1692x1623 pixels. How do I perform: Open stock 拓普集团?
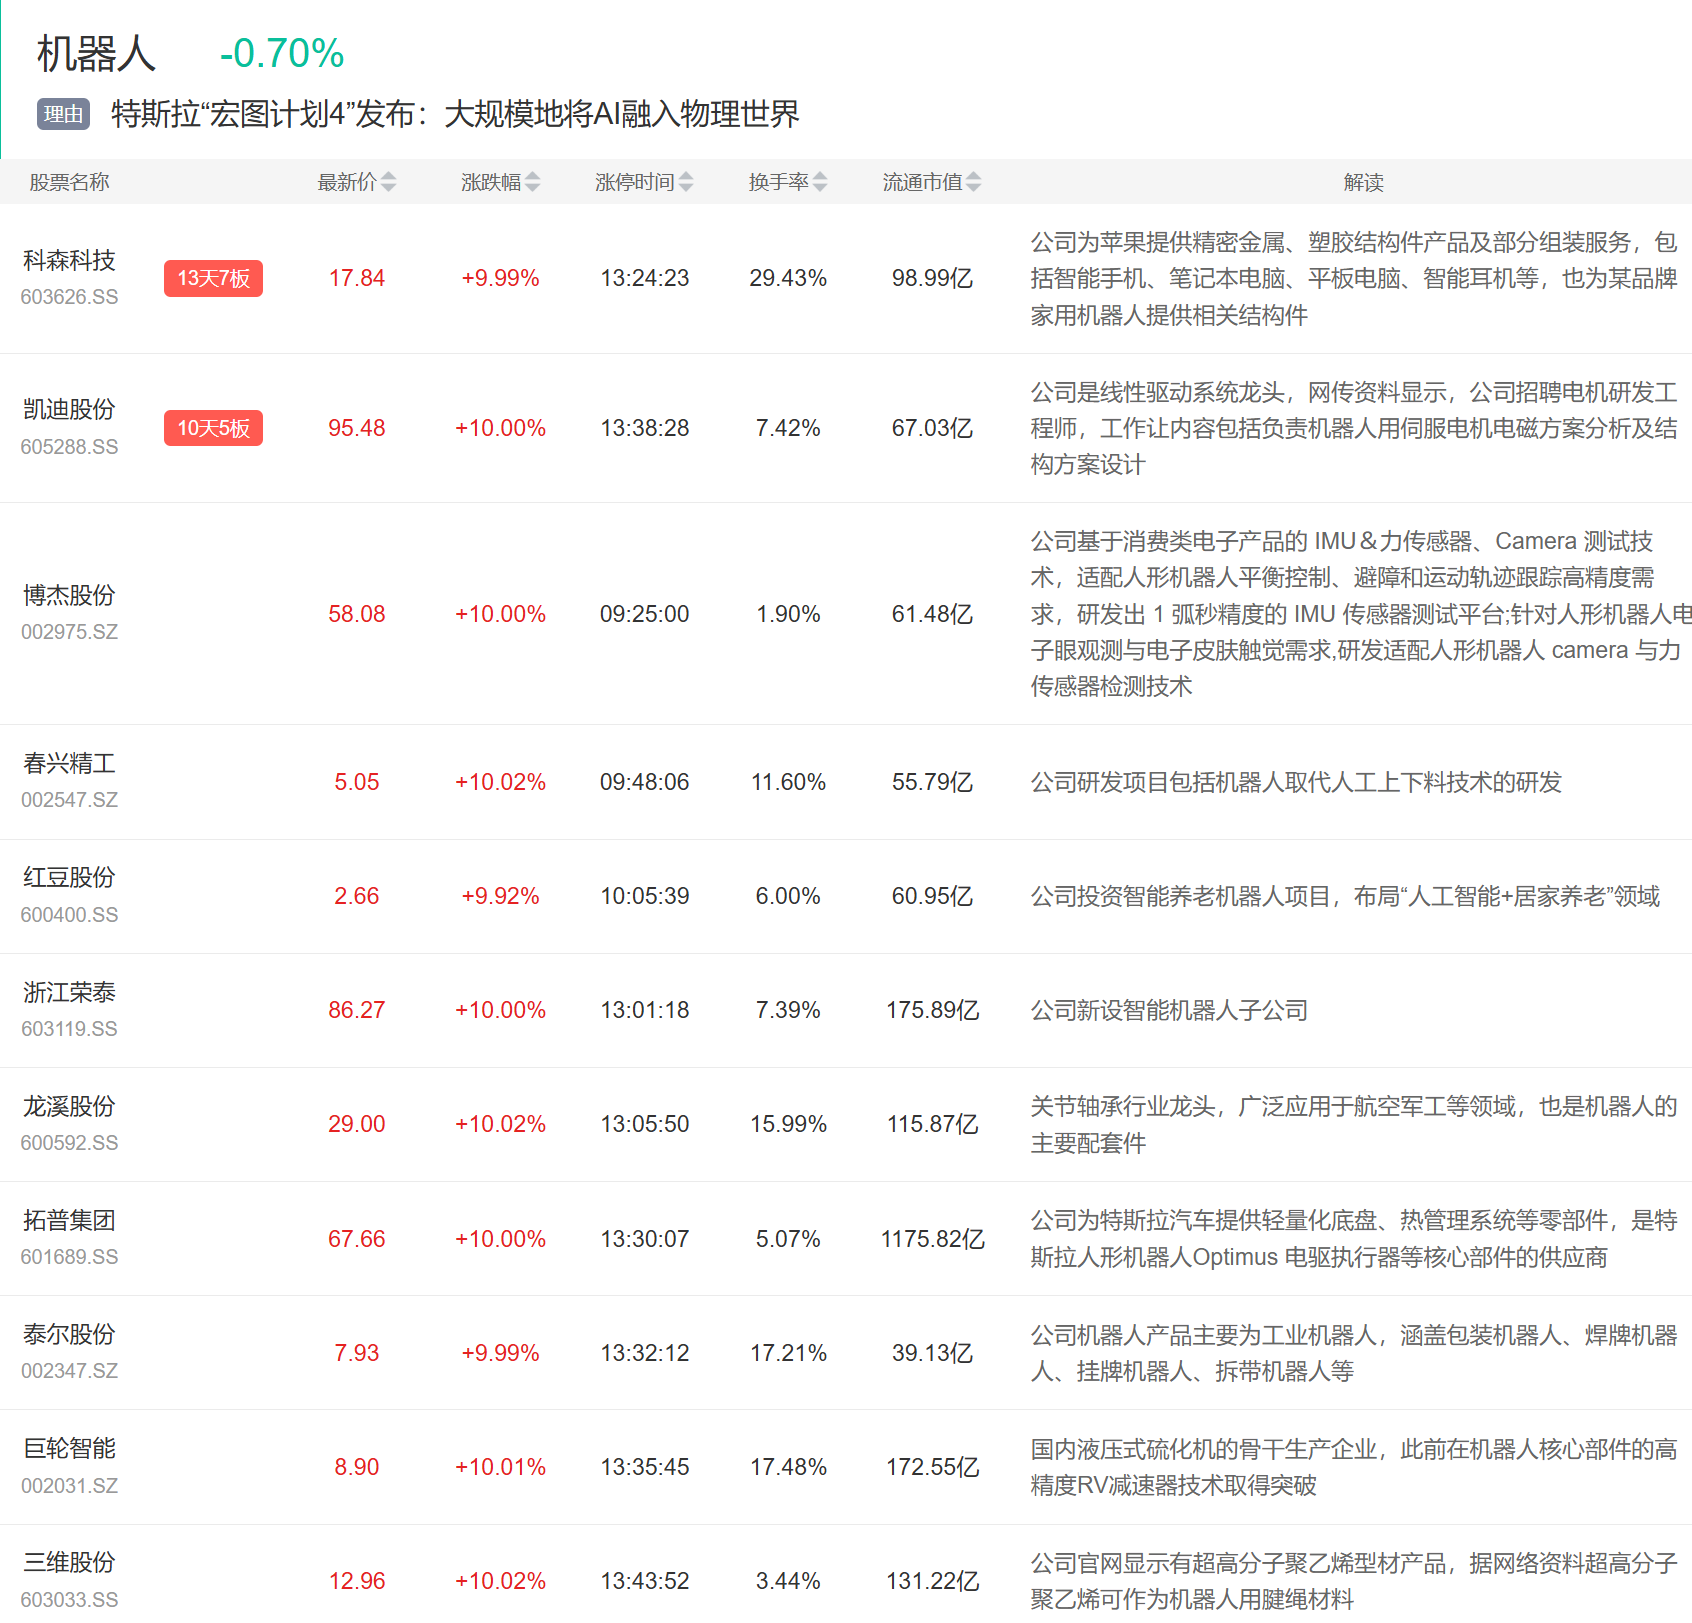pyautogui.click(x=69, y=1220)
